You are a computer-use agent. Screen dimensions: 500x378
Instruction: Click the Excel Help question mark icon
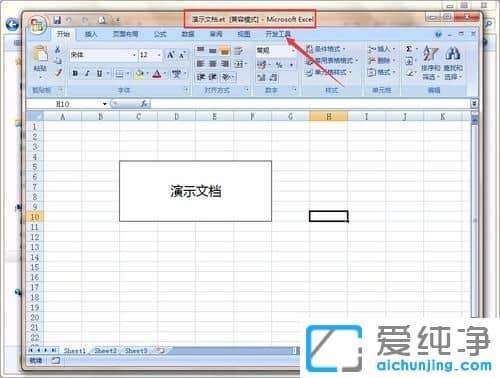(x=438, y=34)
